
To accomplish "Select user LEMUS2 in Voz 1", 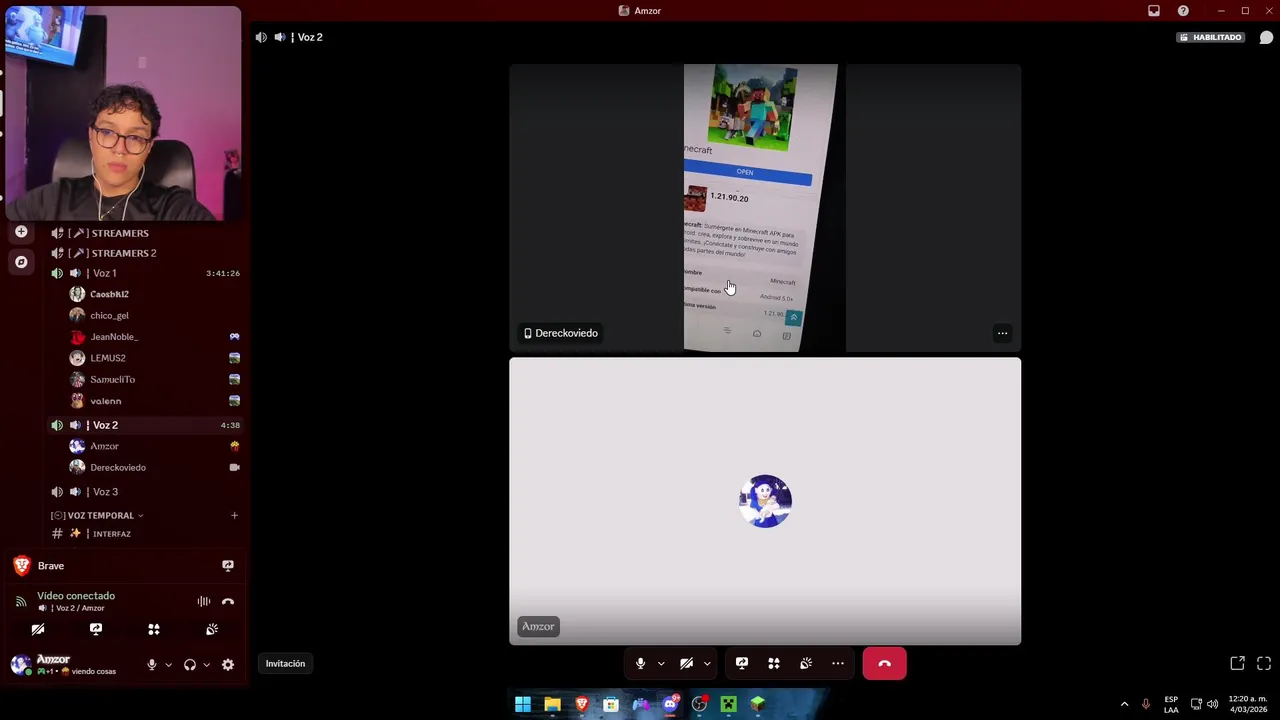I will point(108,358).
